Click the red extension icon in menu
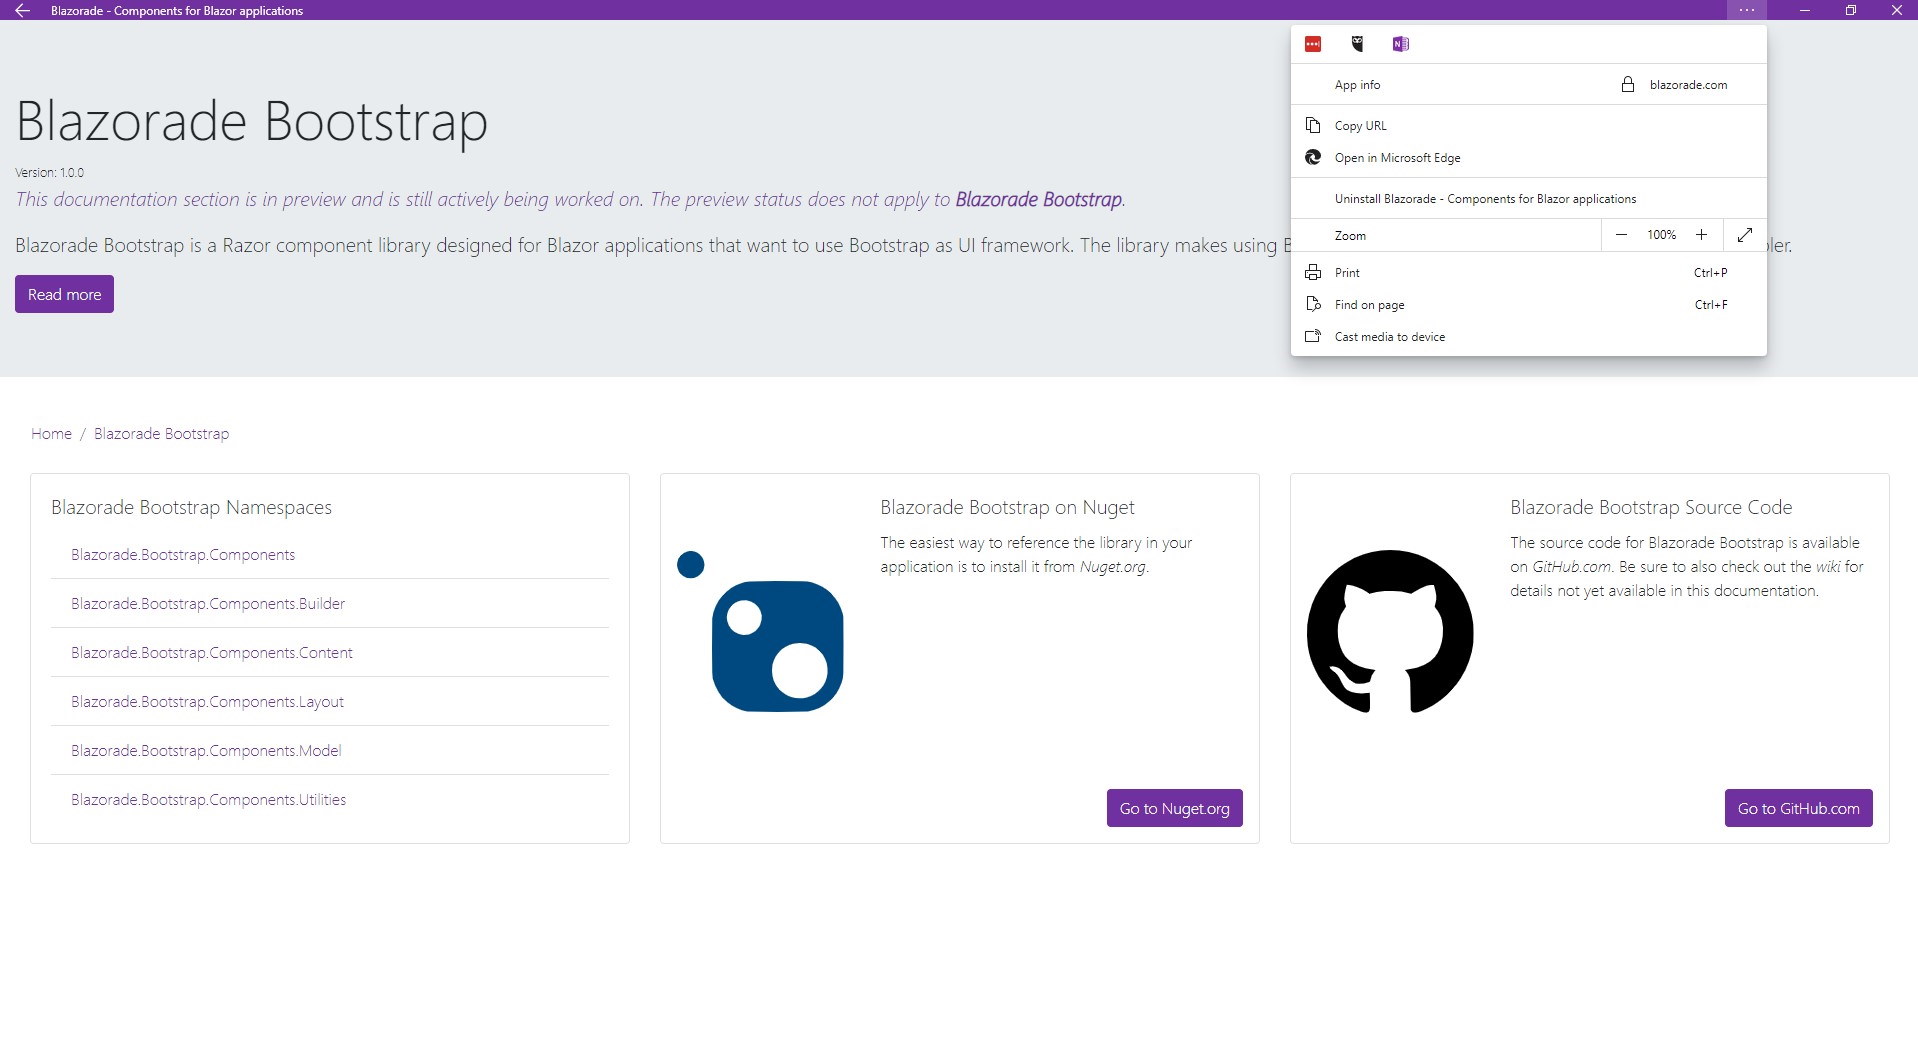Screen dimensions: 1918x1040 click(x=1313, y=44)
